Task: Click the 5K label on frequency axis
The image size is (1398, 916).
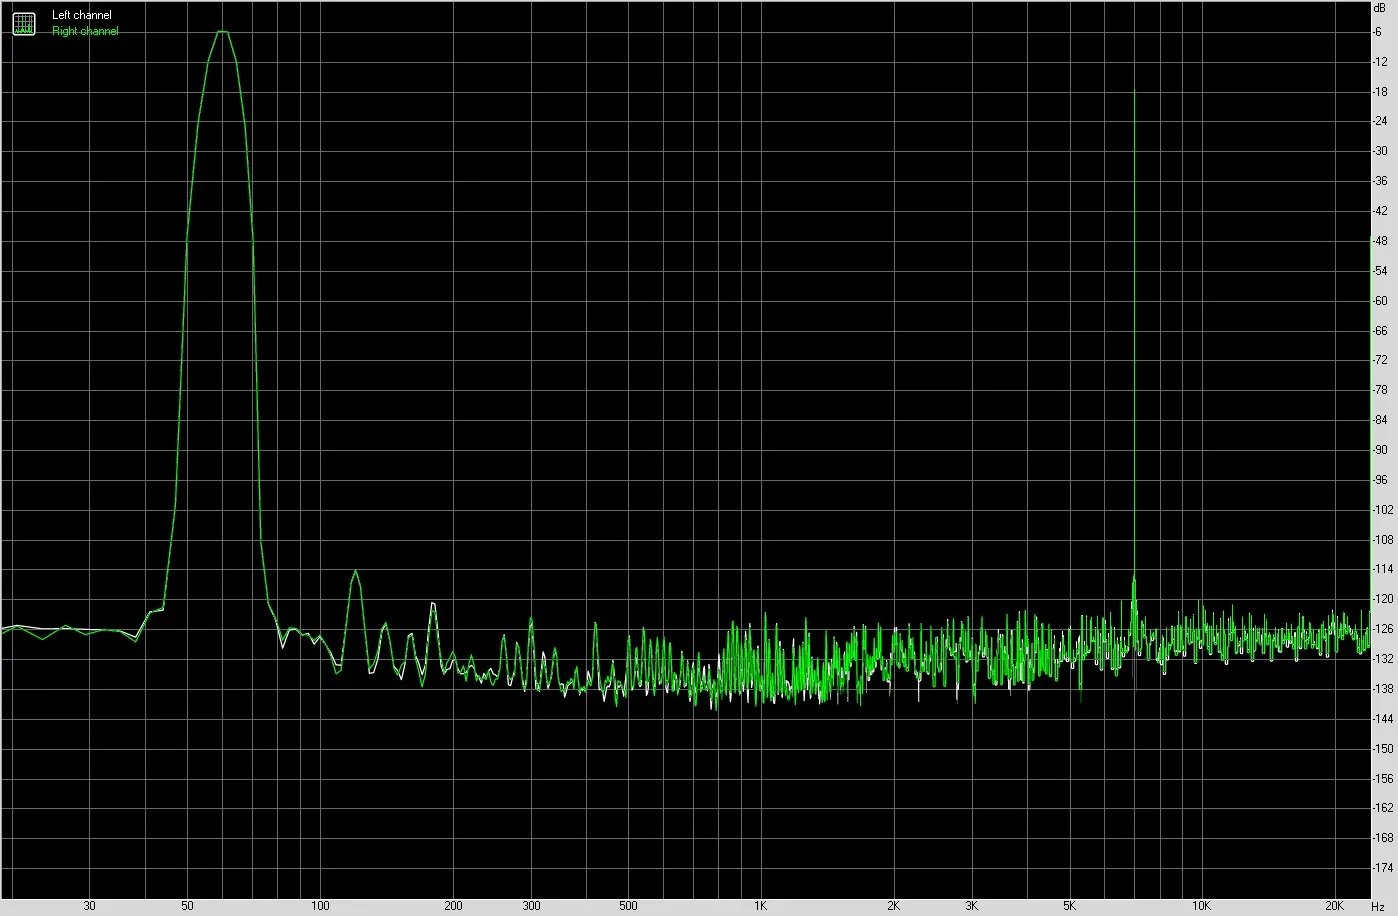Action: pos(1069,906)
